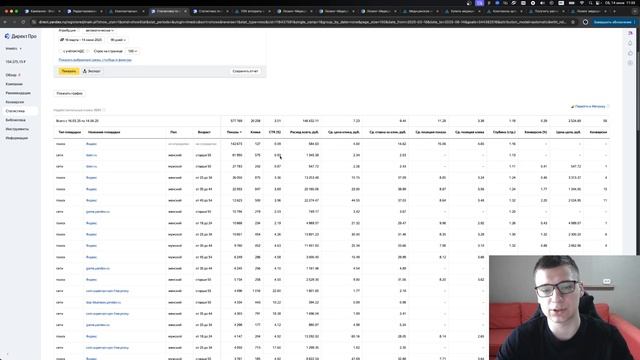Click the Возраст column header
The image size is (640, 360).
click(204, 132)
